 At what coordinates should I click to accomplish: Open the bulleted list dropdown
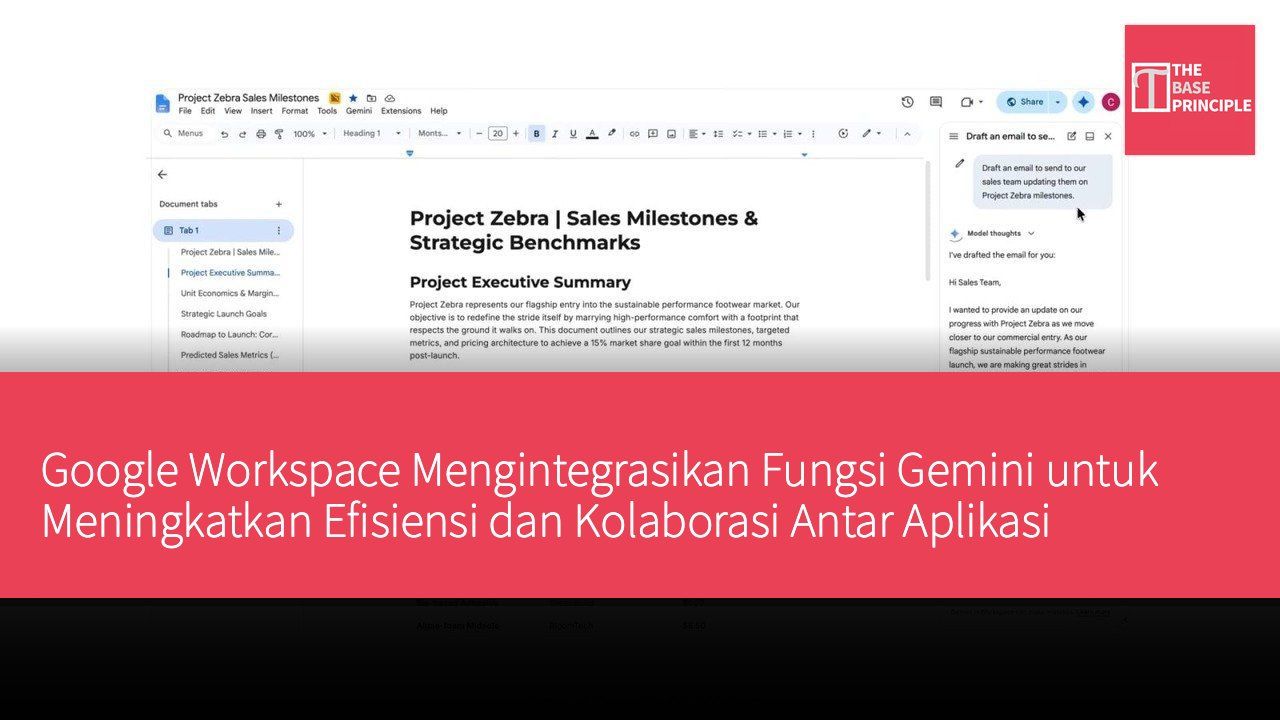[x=766, y=133]
